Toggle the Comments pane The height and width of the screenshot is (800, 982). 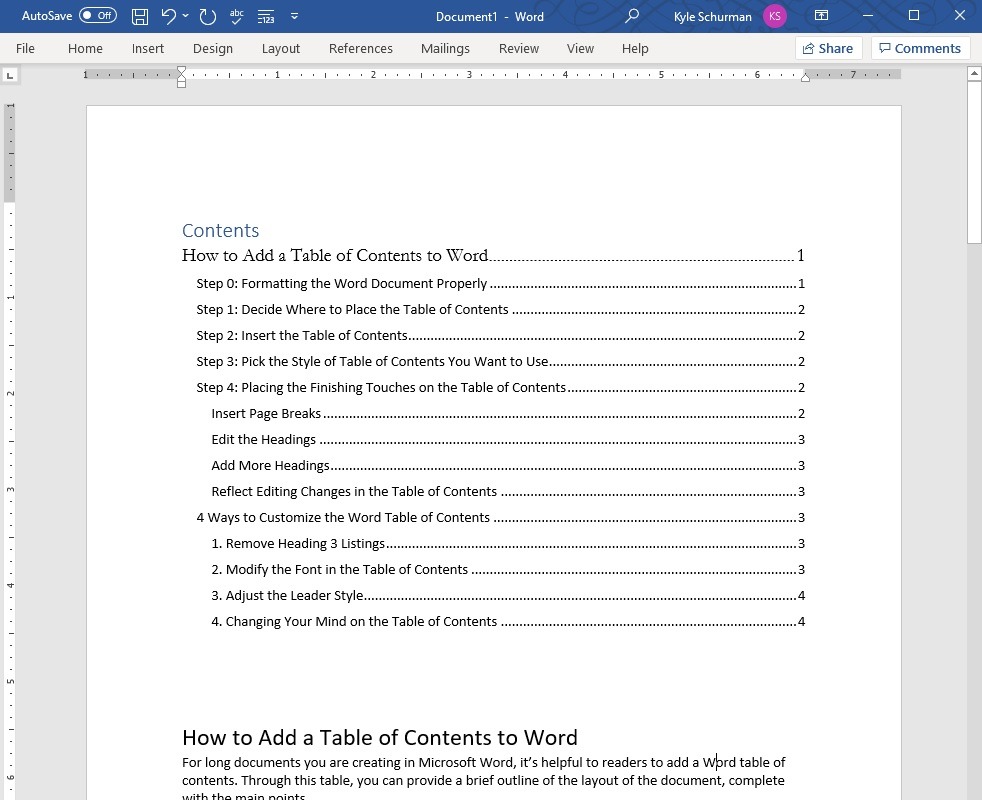pos(919,47)
